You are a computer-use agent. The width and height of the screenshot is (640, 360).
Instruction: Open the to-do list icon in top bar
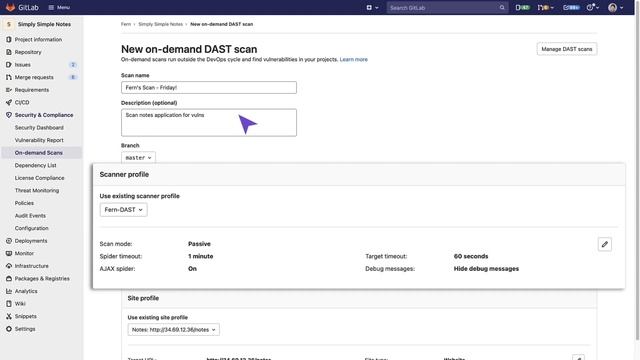(571, 7)
